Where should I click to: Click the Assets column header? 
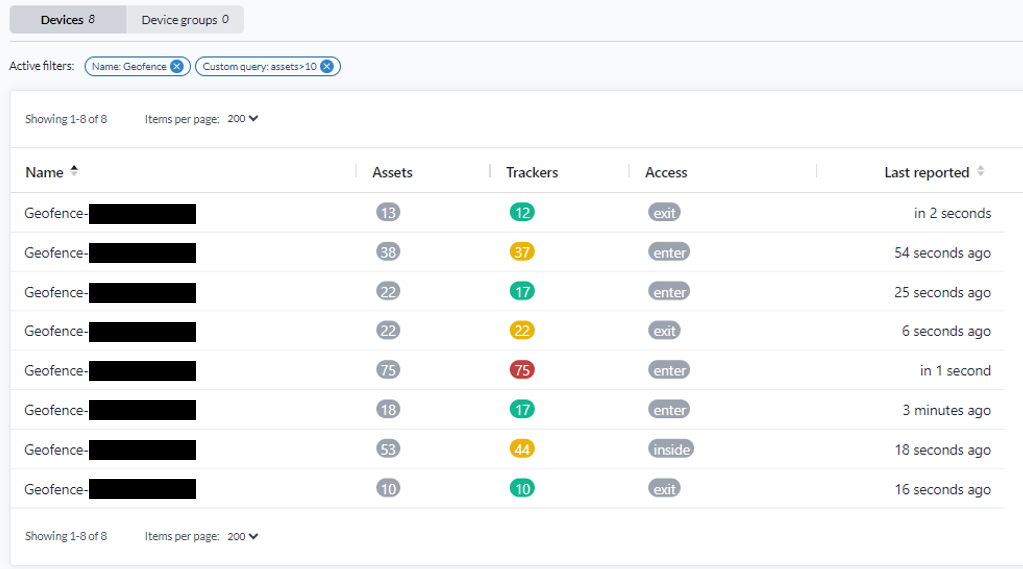(392, 172)
